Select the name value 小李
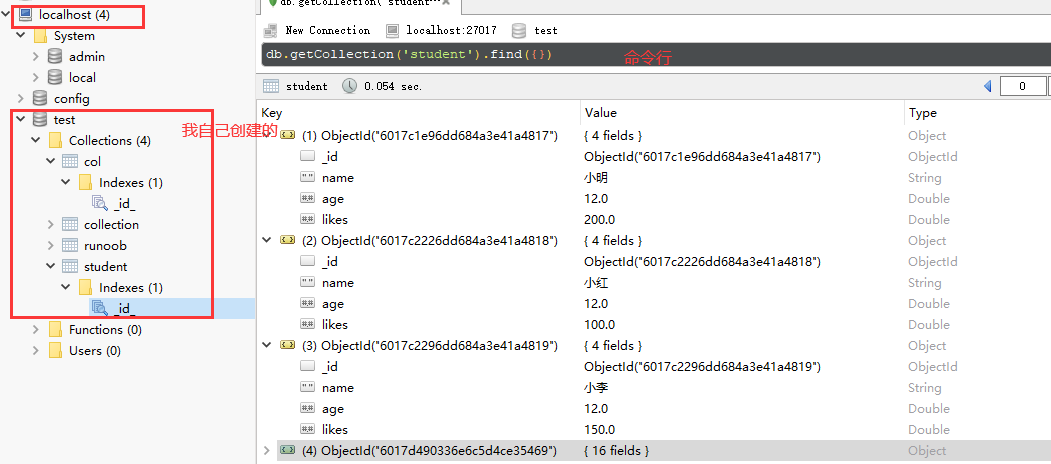Screen dimensions: 1051x464 coord(596,388)
